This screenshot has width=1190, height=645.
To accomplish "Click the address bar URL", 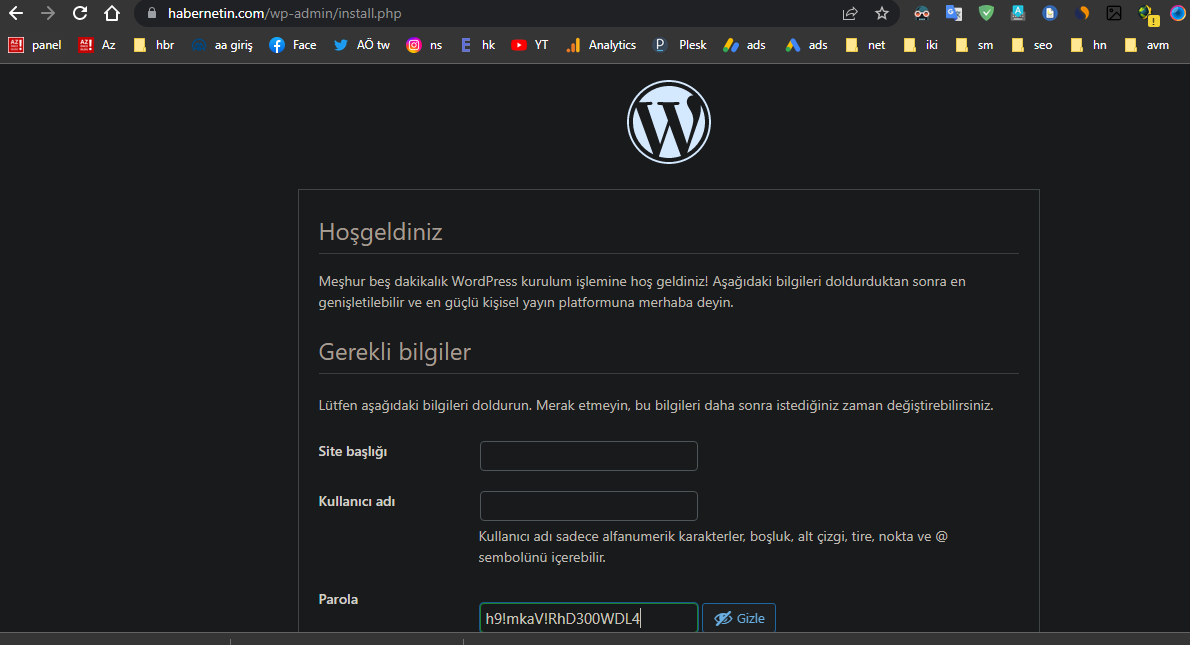I will 285,14.
